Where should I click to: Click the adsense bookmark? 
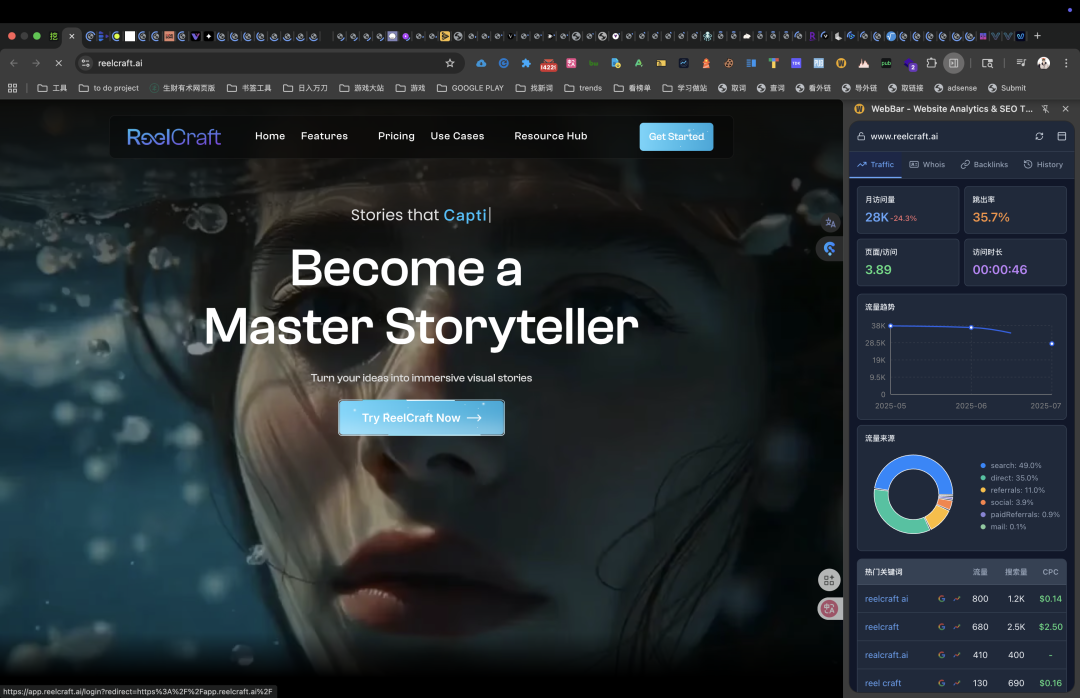click(955, 88)
